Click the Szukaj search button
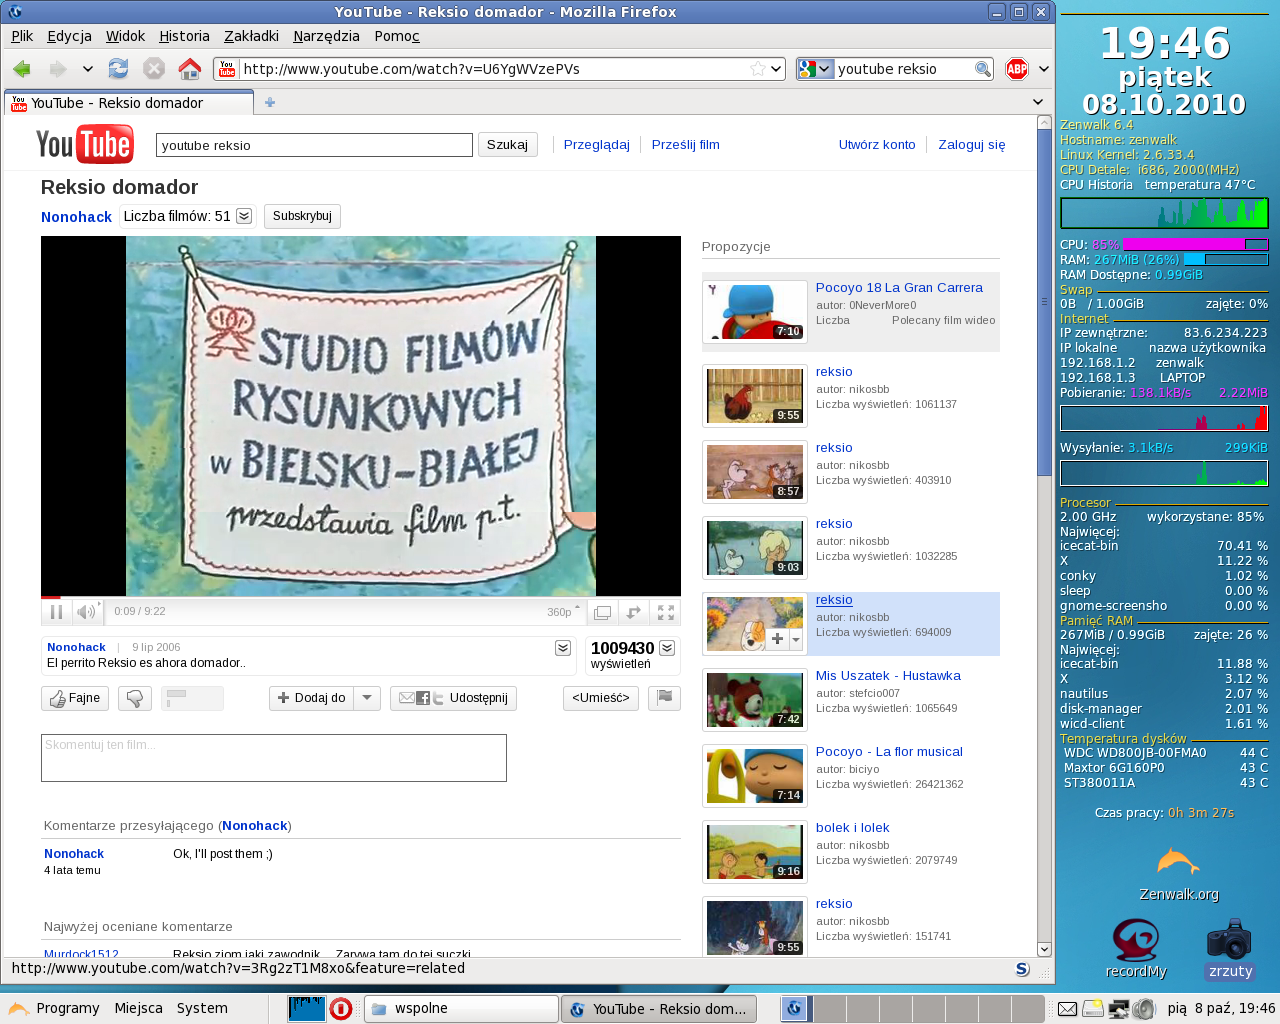 click(x=507, y=145)
